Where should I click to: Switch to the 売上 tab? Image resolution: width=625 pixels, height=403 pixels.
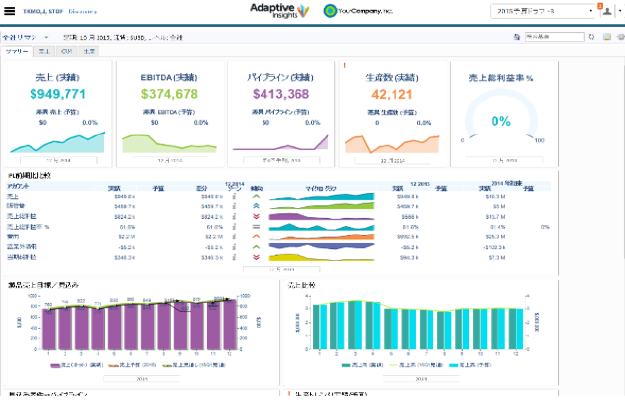coord(43,49)
